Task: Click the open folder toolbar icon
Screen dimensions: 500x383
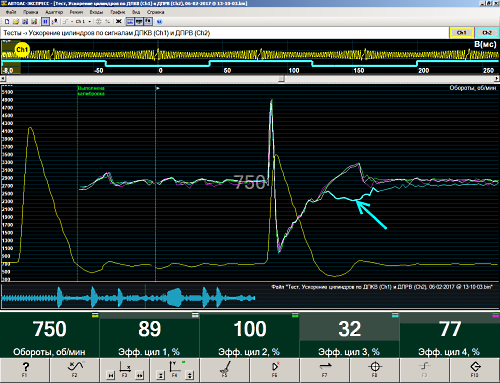Action: [x=16, y=22]
